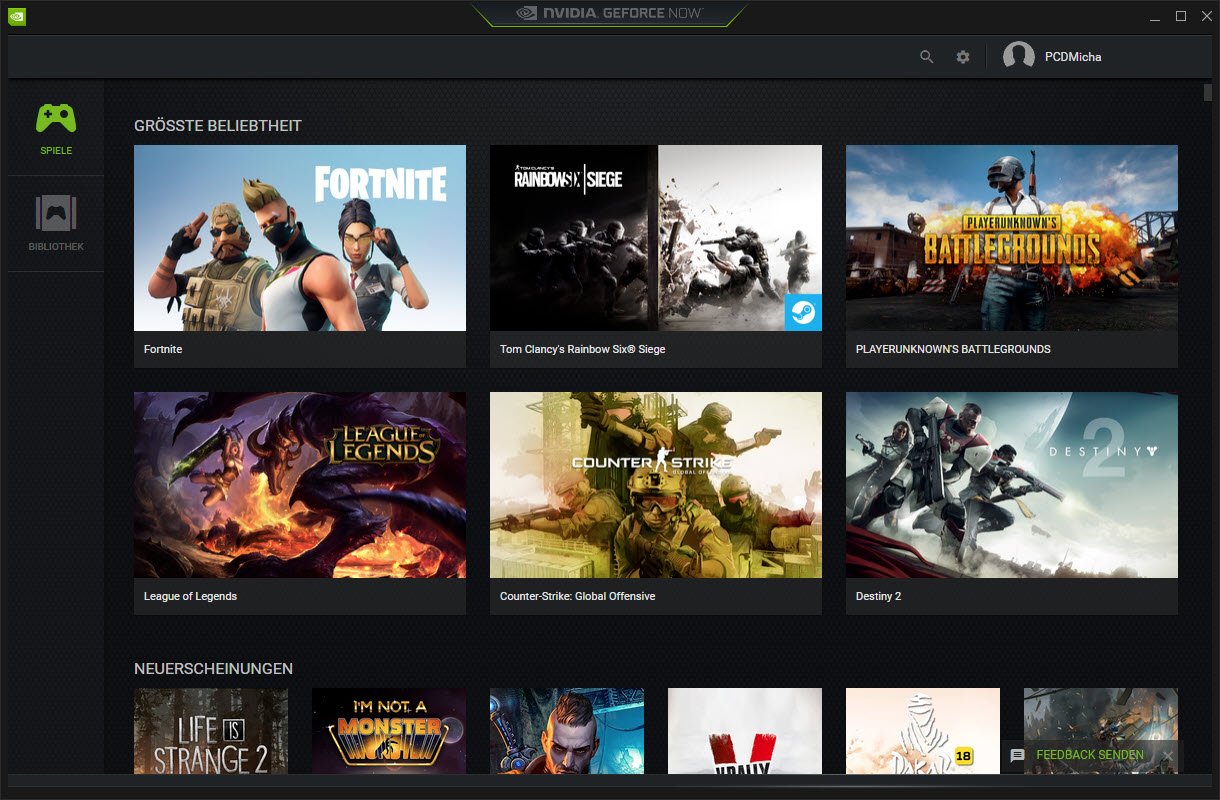Click the vertical scrollbar thumb

pos(1208,93)
